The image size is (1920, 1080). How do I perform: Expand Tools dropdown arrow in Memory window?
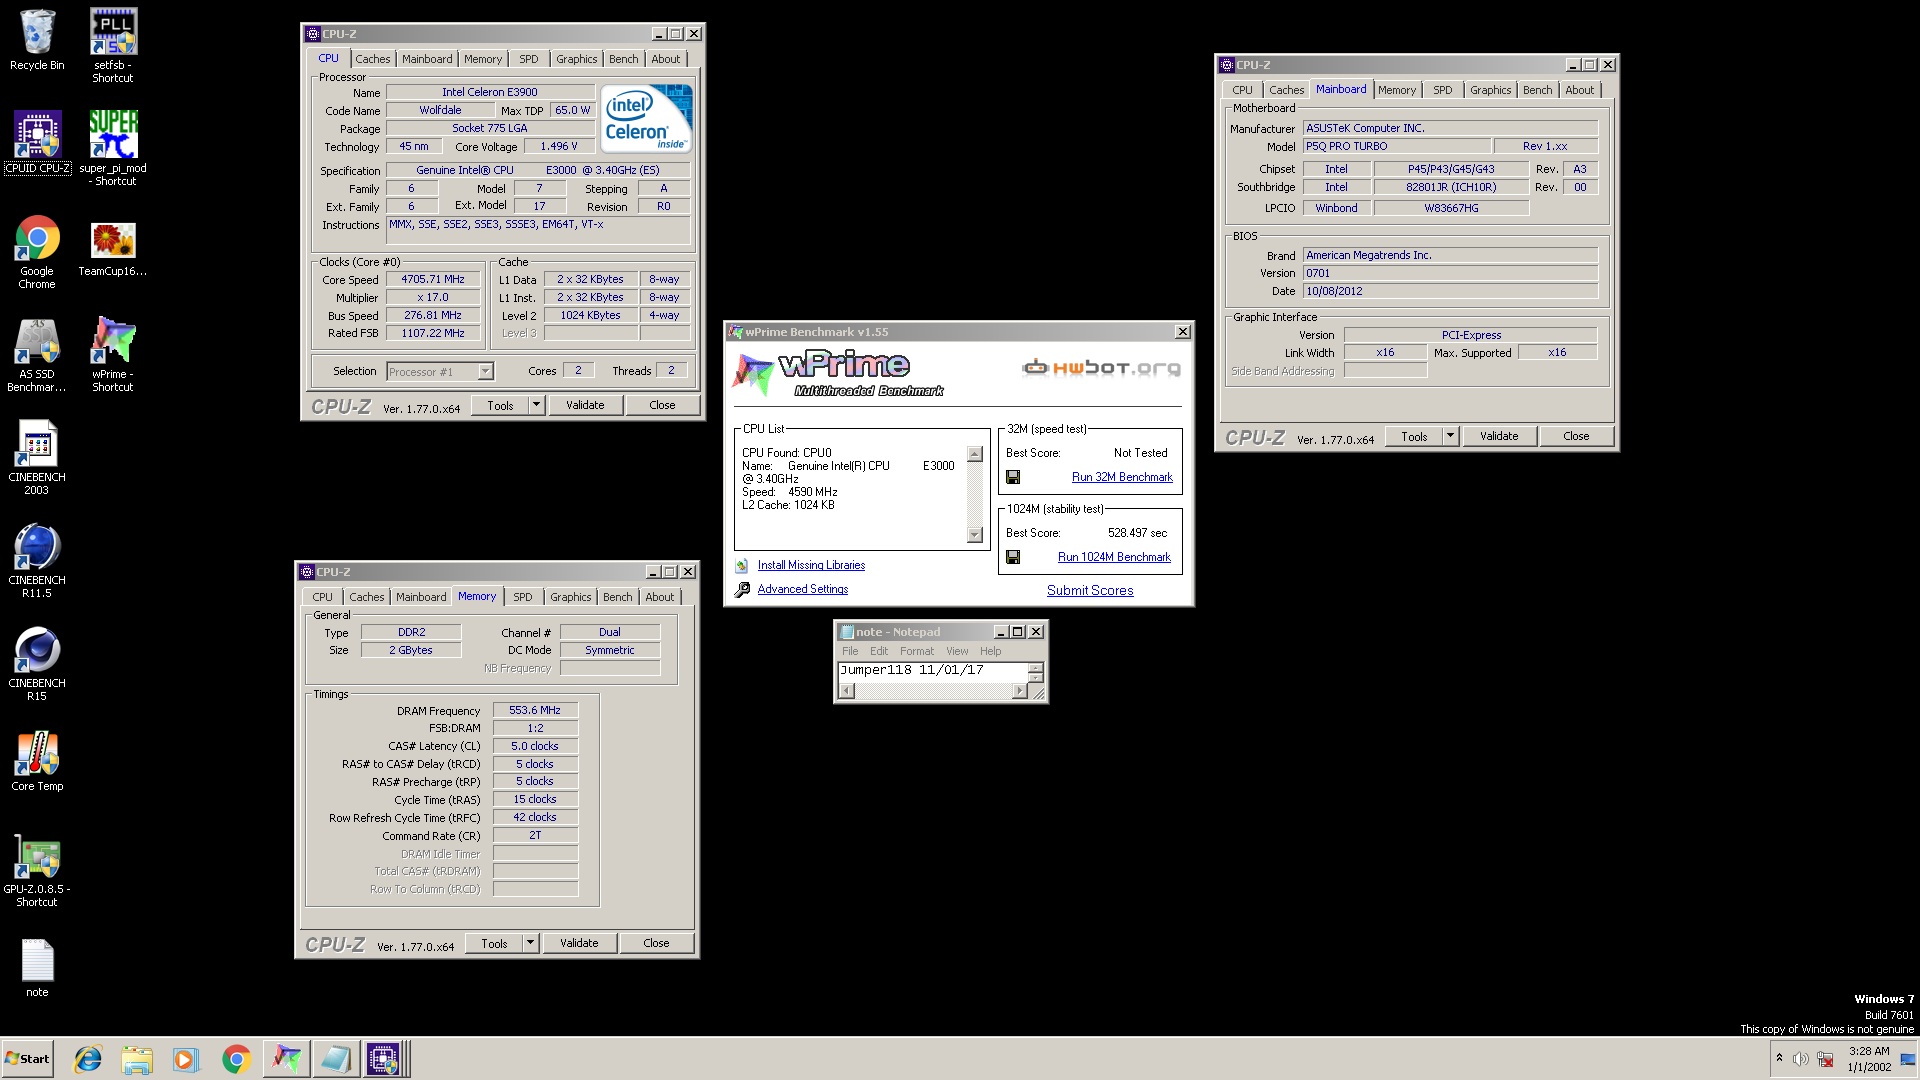coord(530,943)
